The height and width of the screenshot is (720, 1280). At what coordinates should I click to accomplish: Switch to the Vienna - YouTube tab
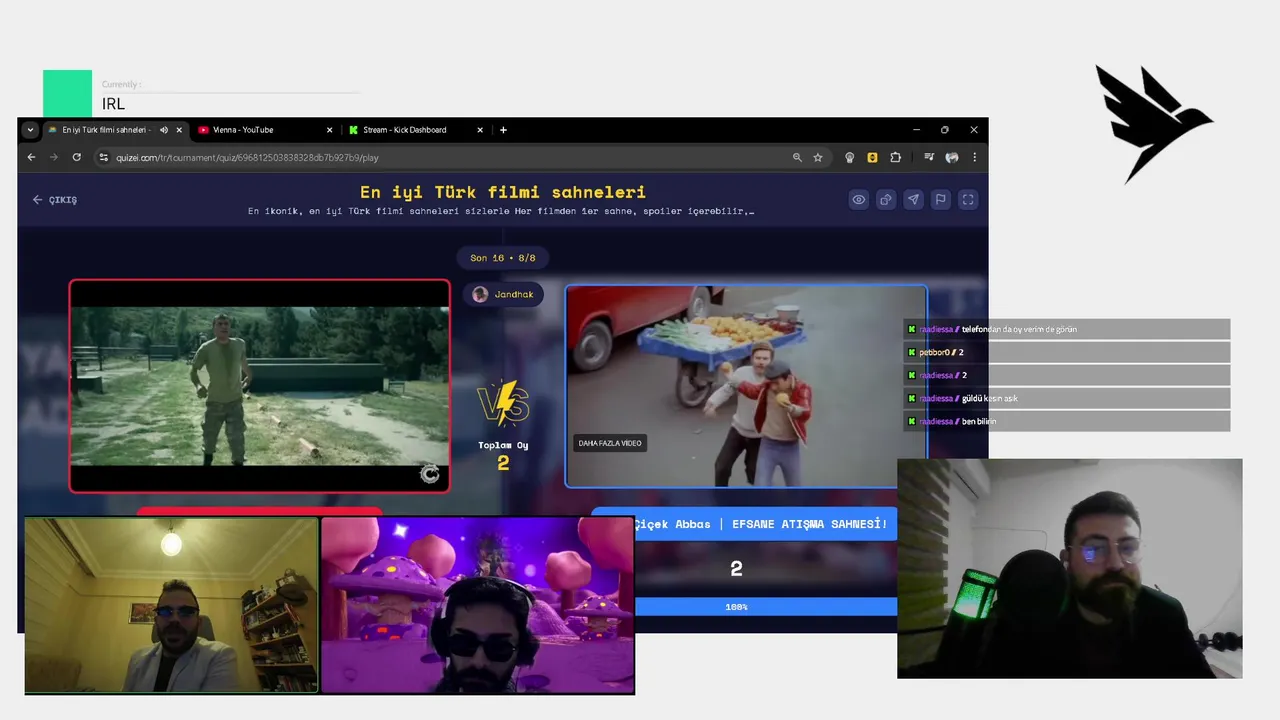[x=264, y=130]
